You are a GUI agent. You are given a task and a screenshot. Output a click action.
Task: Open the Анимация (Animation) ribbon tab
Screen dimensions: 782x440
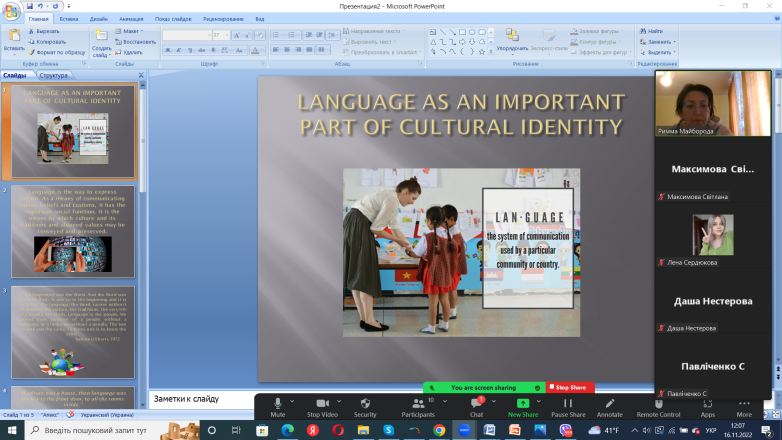(x=131, y=19)
